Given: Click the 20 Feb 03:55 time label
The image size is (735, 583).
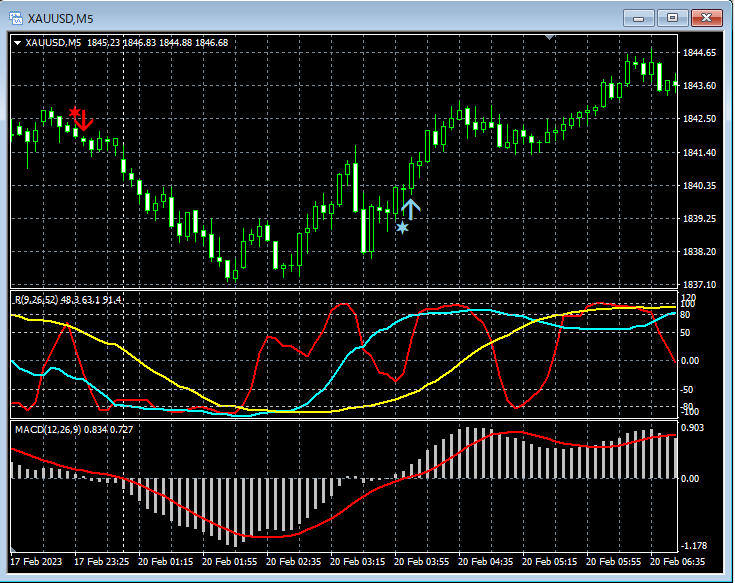Looking at the screenshot, I should [x=421, y=561].
